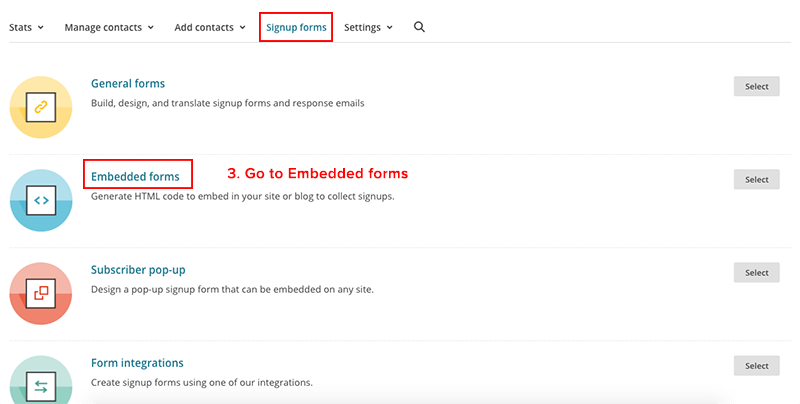
Task: Click the search magnifier icon
Action: coord(419,27)
